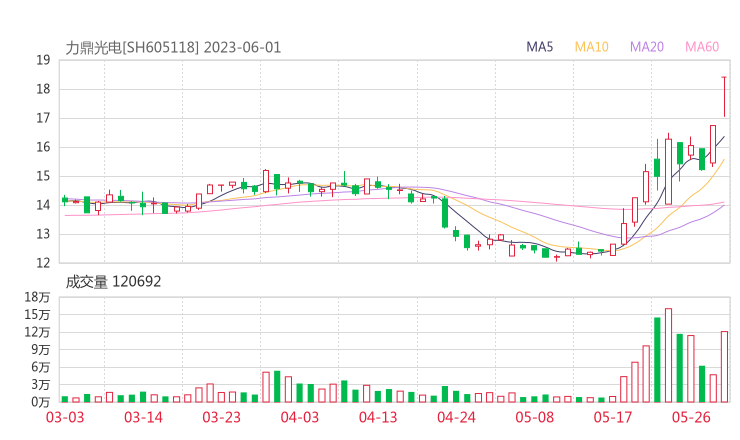This screenshot has width=740, height=440.
Task: Click the 18万 volume axis label
Action: (x=37, y=297)
